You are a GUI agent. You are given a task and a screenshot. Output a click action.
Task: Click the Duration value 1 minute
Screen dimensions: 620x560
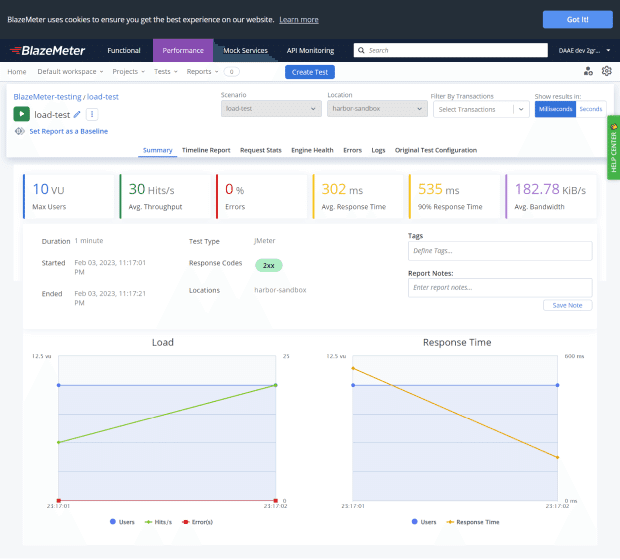tap(89, 241)
